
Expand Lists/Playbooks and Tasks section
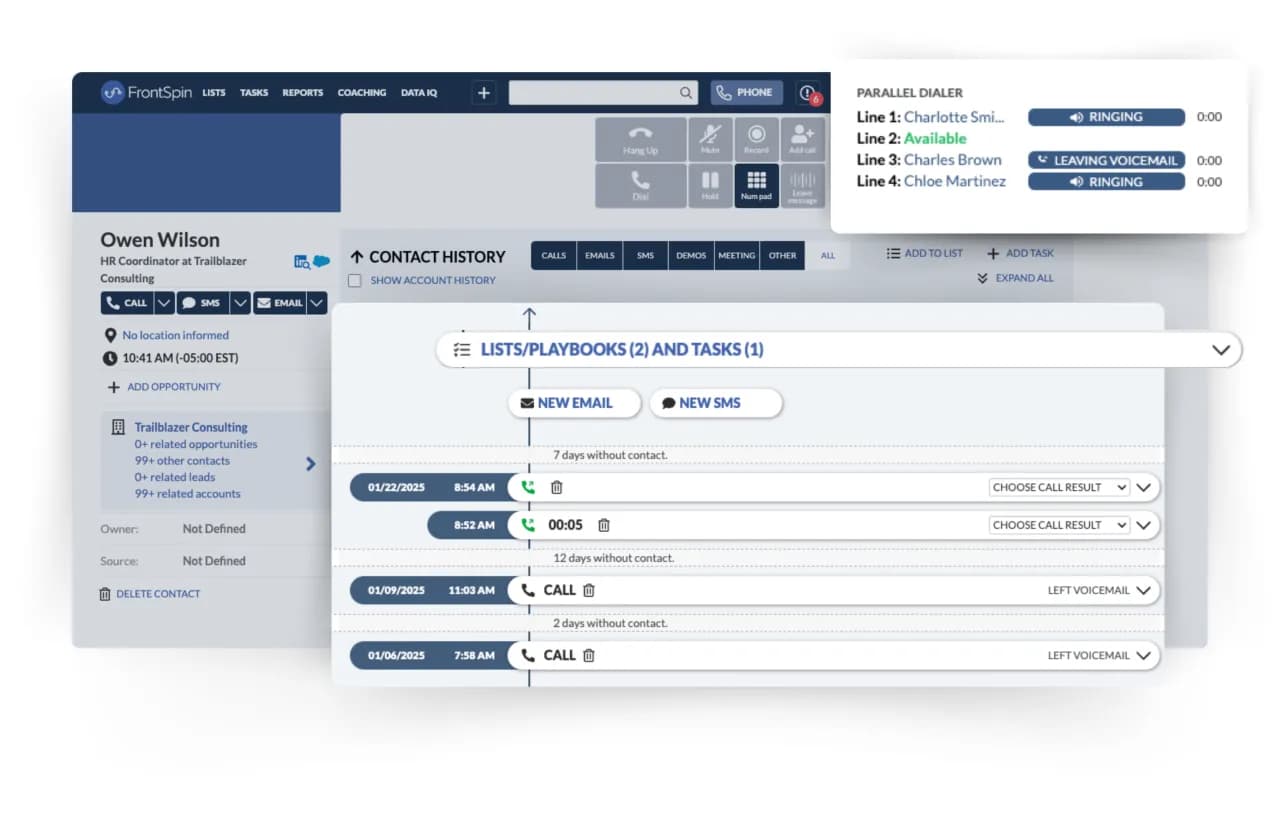point(1220,350)
